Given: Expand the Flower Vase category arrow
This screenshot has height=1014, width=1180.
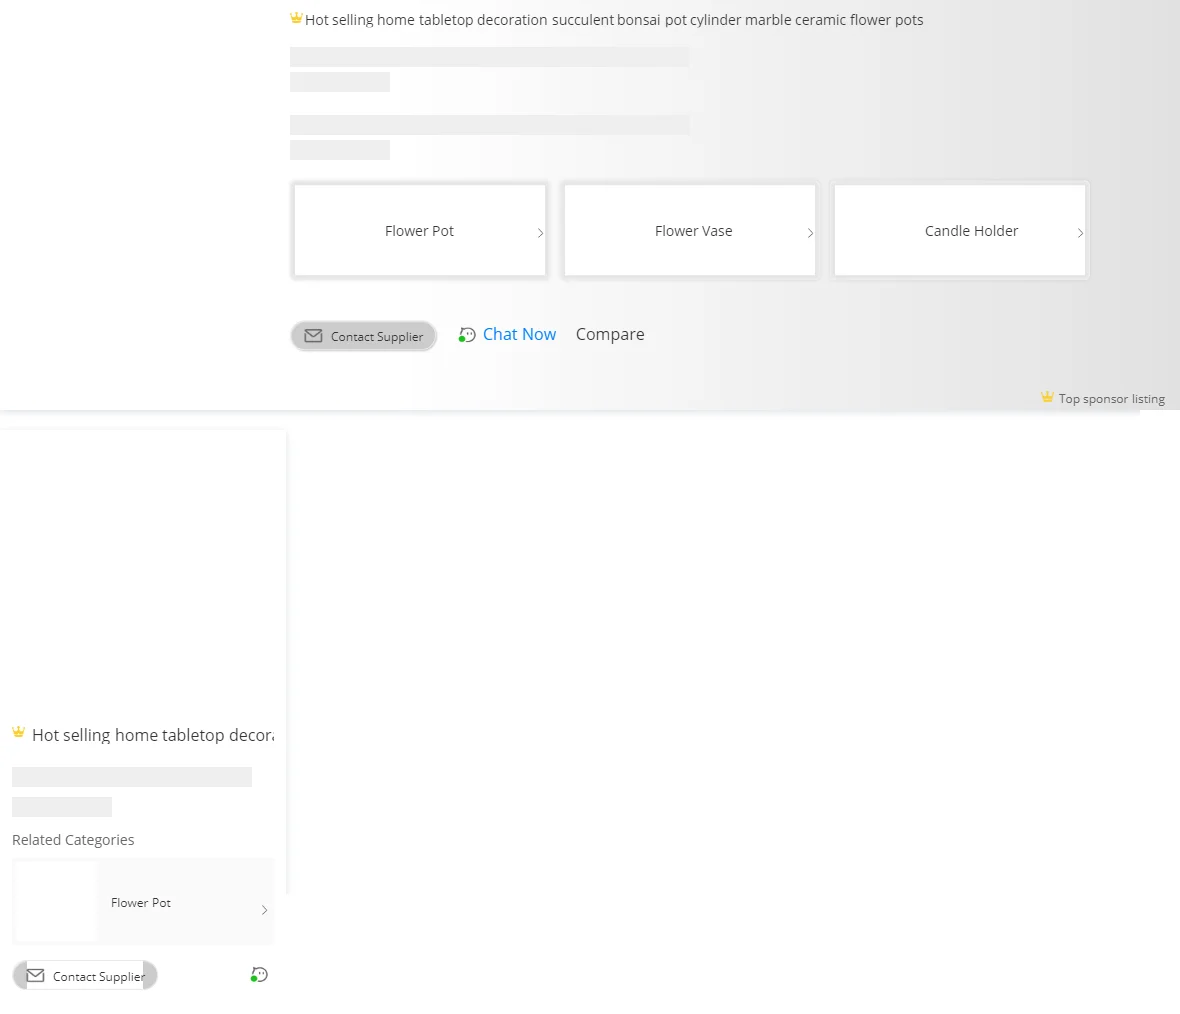Looking at the screenshot, I should [x=810, y=233].
